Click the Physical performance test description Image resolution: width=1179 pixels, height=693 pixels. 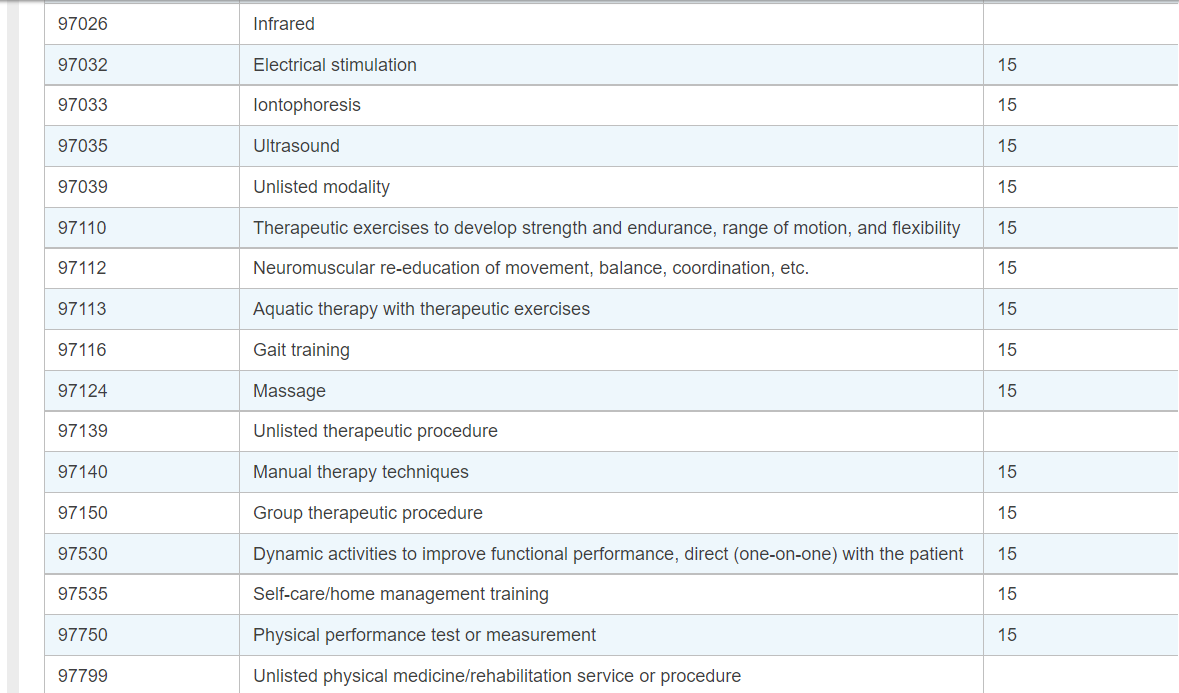(425, 635)
